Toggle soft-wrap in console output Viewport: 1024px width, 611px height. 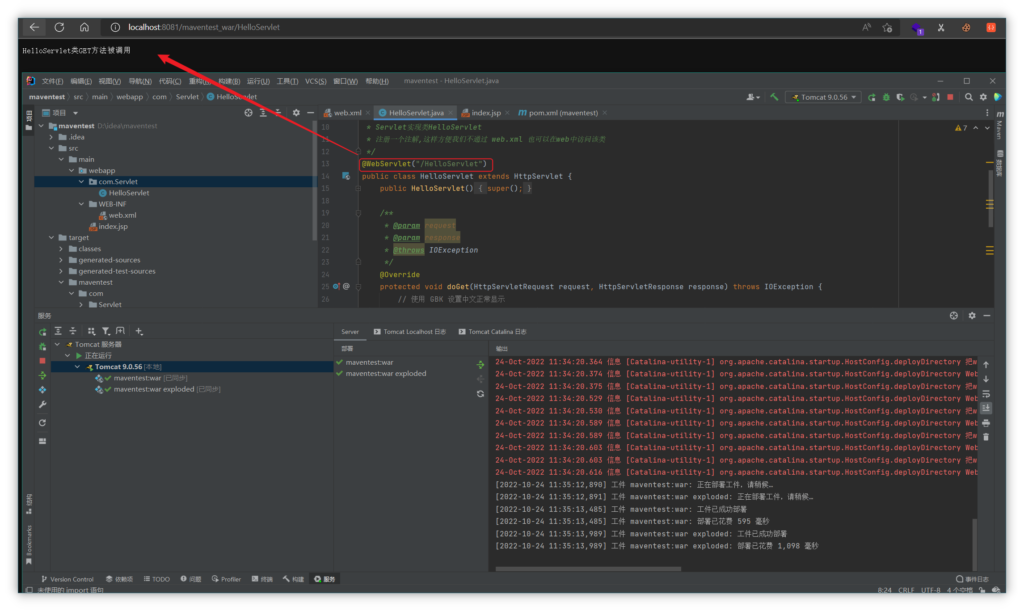[x=986, y=394]
